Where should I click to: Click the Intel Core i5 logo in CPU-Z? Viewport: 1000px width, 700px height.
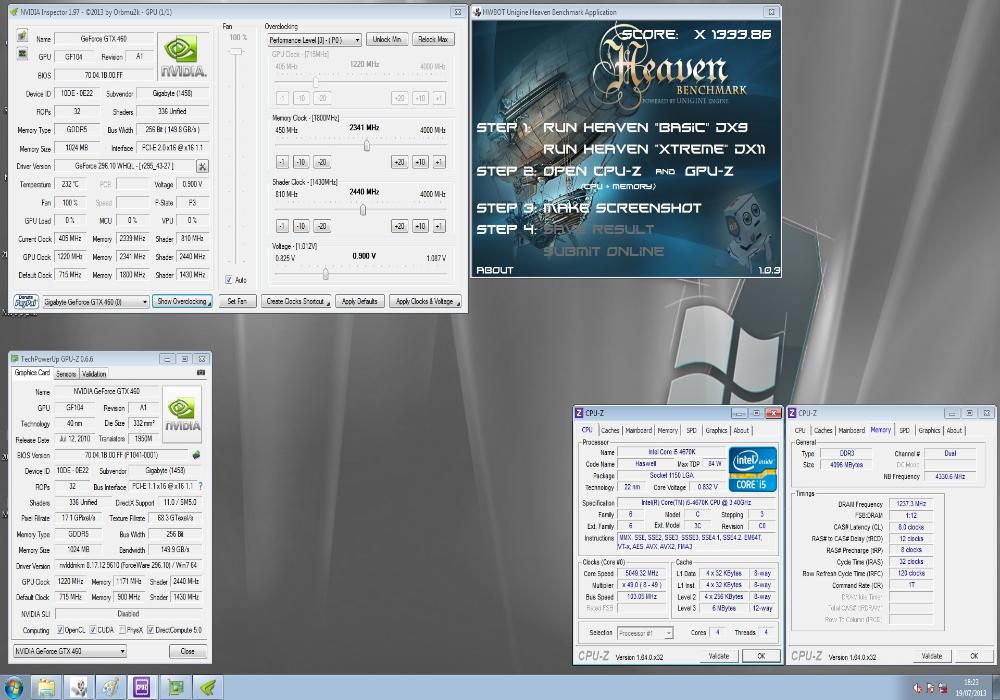tap(753, 469)
